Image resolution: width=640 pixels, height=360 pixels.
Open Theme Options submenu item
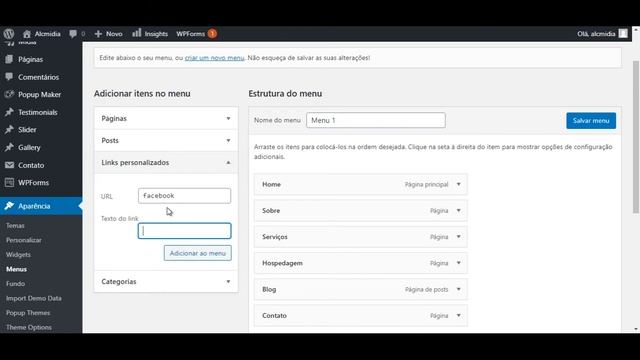(29, 327)
